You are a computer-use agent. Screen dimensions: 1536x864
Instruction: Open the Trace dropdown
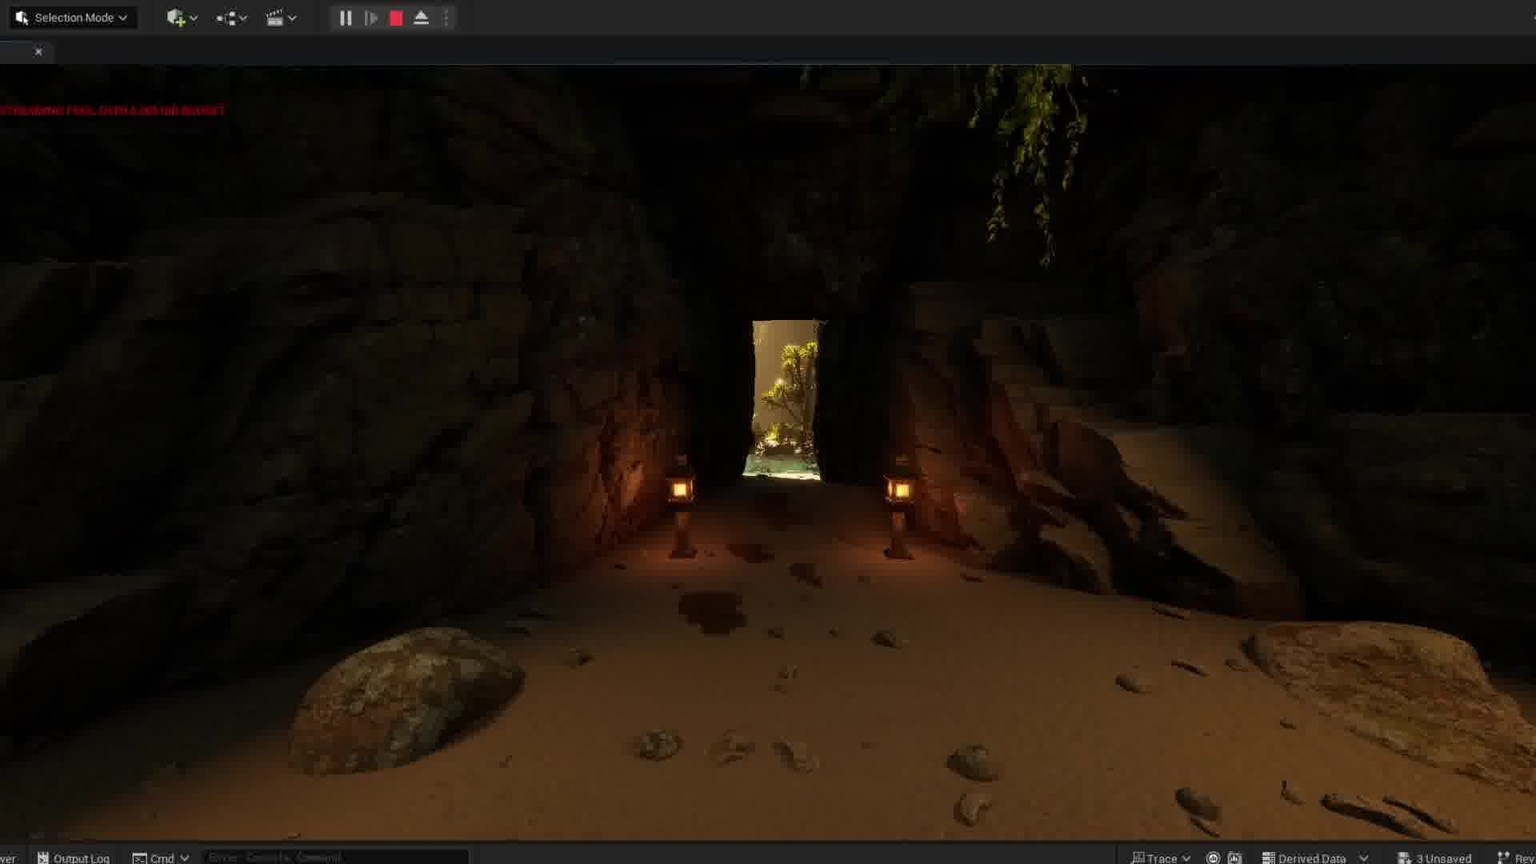click(x=1161, y=858)
